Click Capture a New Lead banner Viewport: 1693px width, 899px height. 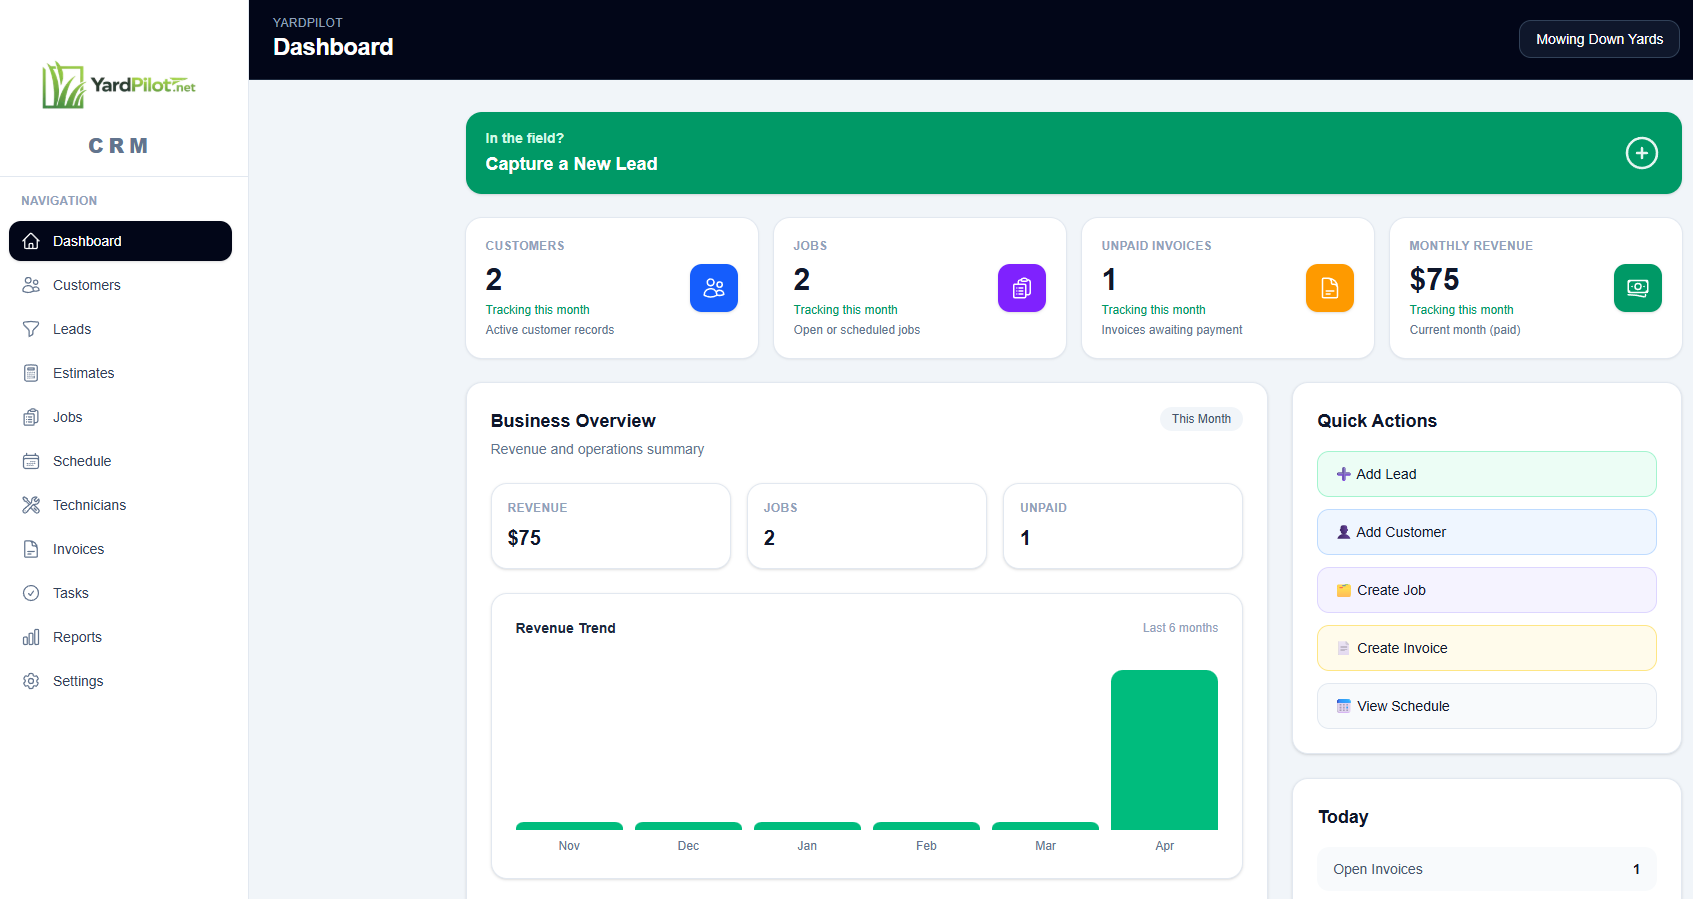pos(1073,153)
